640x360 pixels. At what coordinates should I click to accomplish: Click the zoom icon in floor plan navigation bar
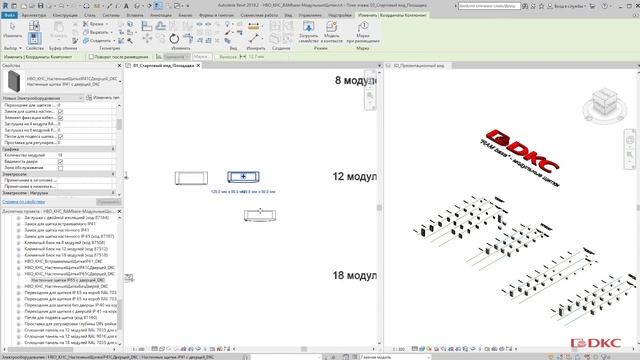click(x=370, y=96)
